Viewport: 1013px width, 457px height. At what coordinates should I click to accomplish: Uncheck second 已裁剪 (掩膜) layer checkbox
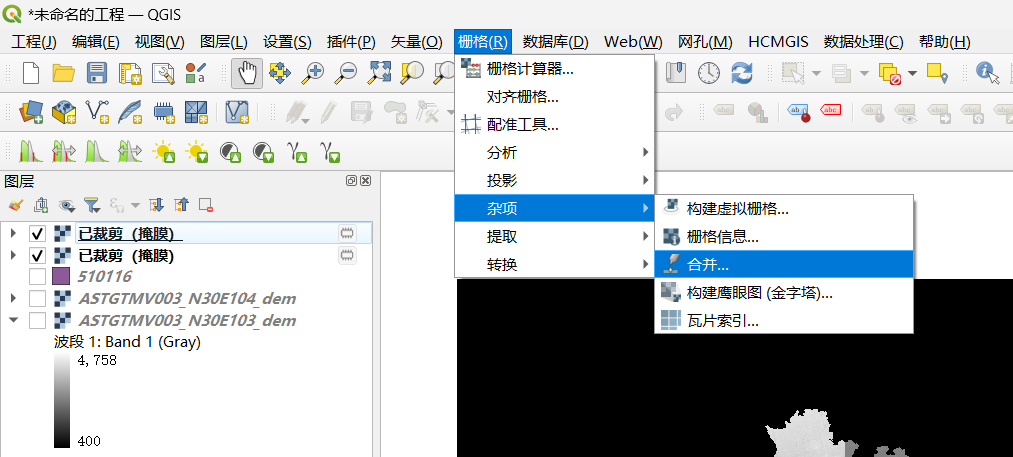pos(37,255)
